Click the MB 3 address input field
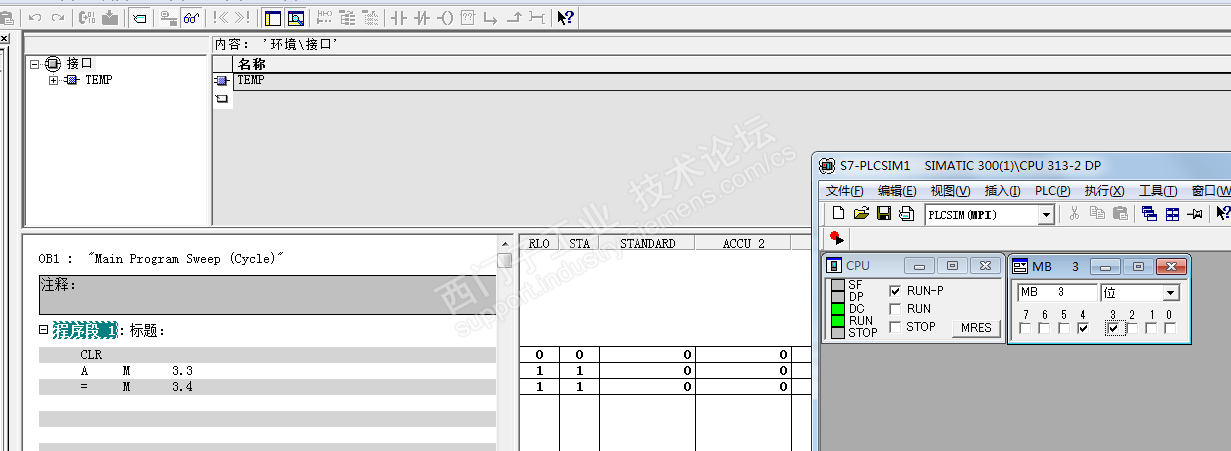Screen dimensions: 1231x451 click(1056, 293)
